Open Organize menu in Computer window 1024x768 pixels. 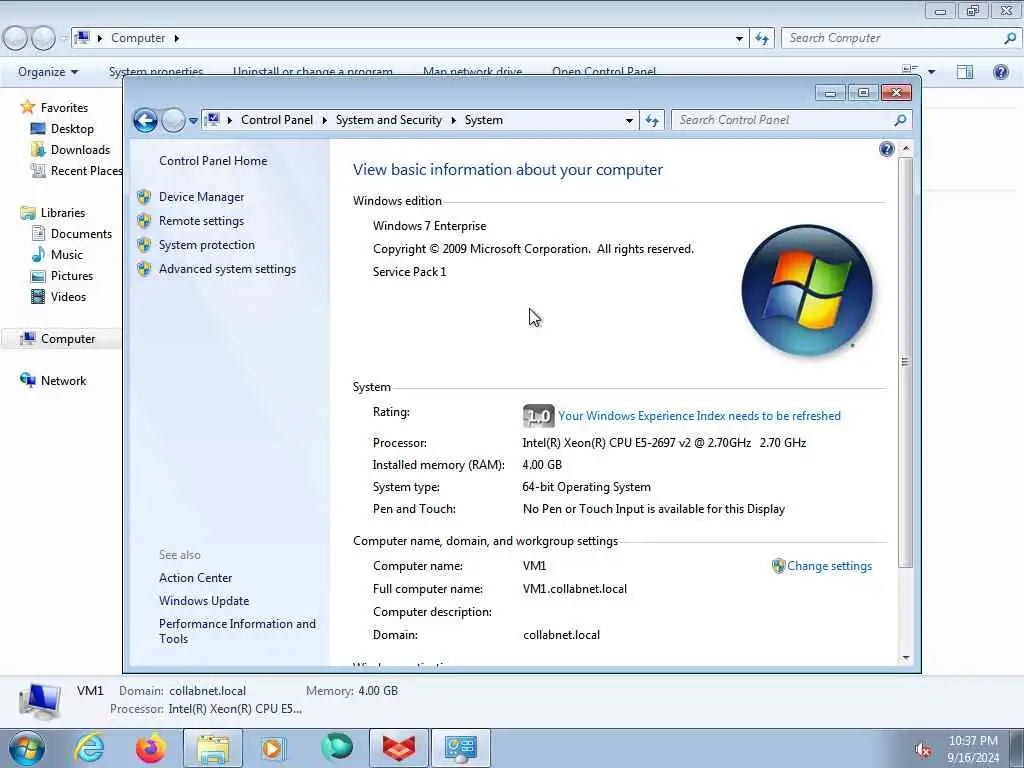coord(48,72)
